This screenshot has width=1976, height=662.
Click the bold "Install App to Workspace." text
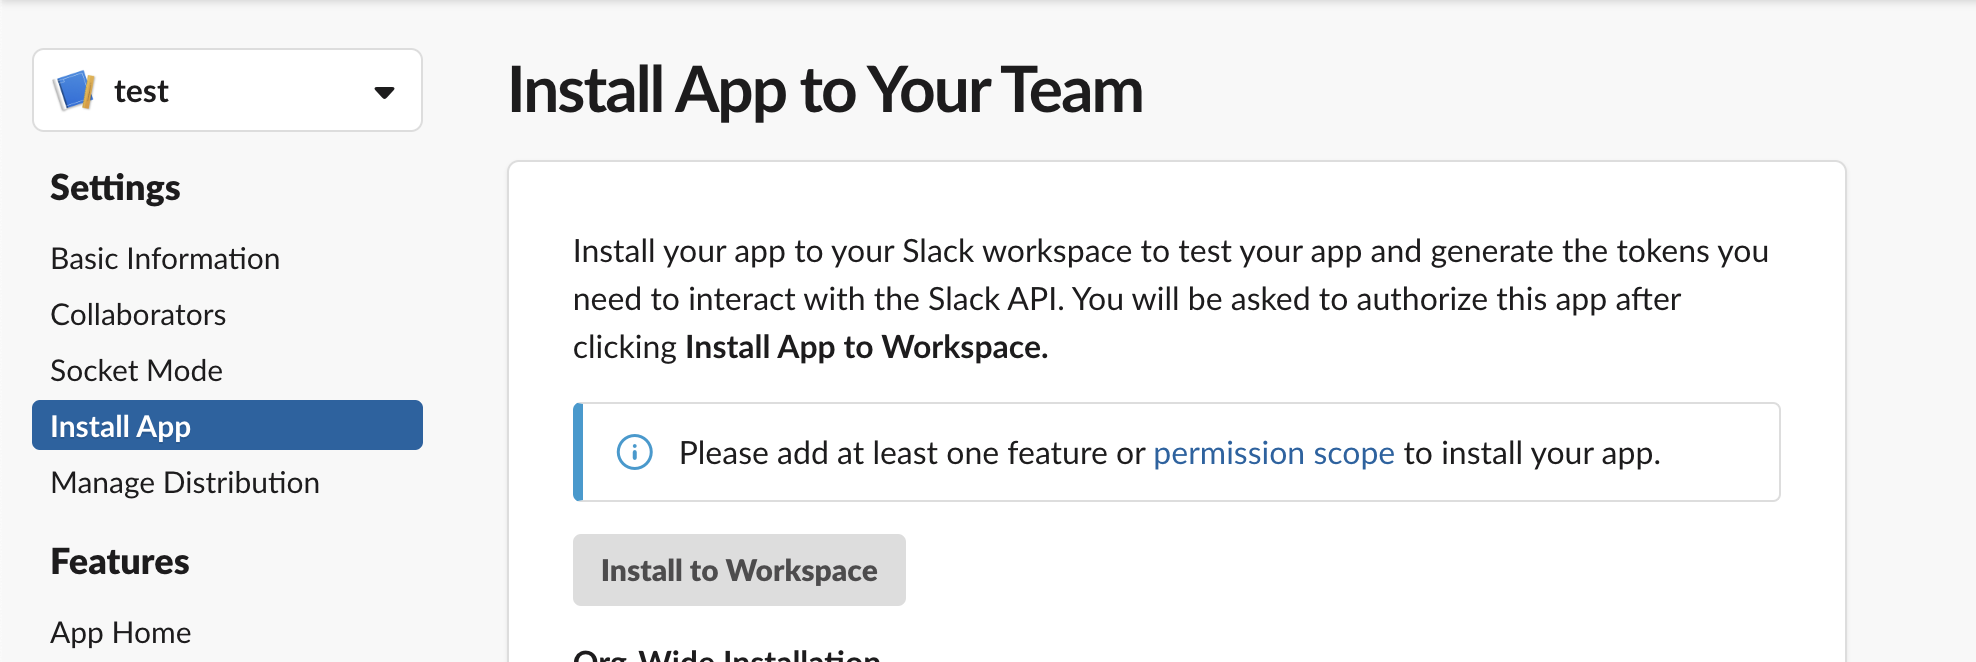(x=866, y=347)
